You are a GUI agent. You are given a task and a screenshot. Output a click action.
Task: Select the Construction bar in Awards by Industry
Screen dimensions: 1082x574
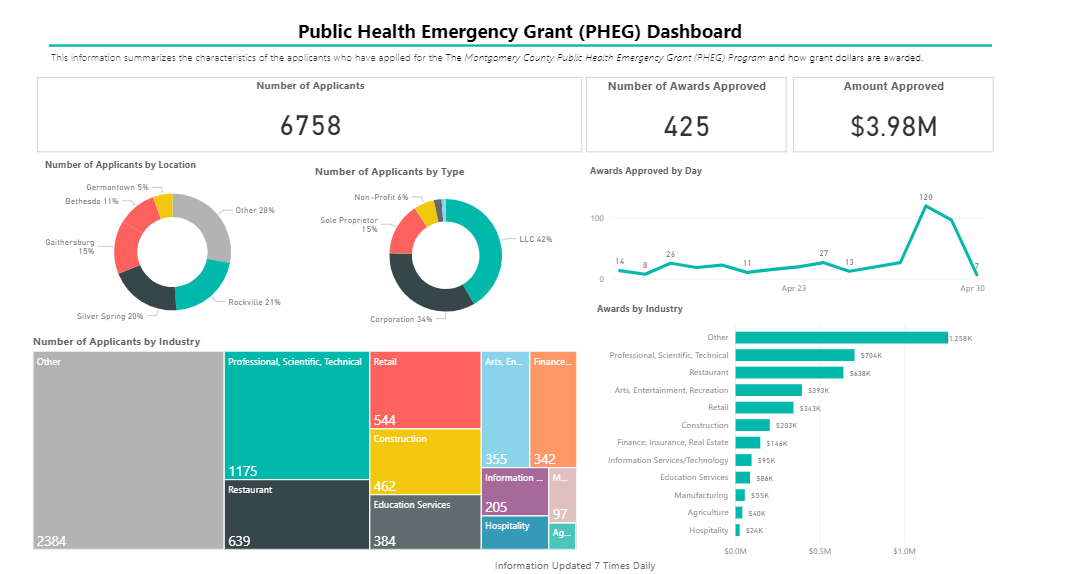(752, 425)
